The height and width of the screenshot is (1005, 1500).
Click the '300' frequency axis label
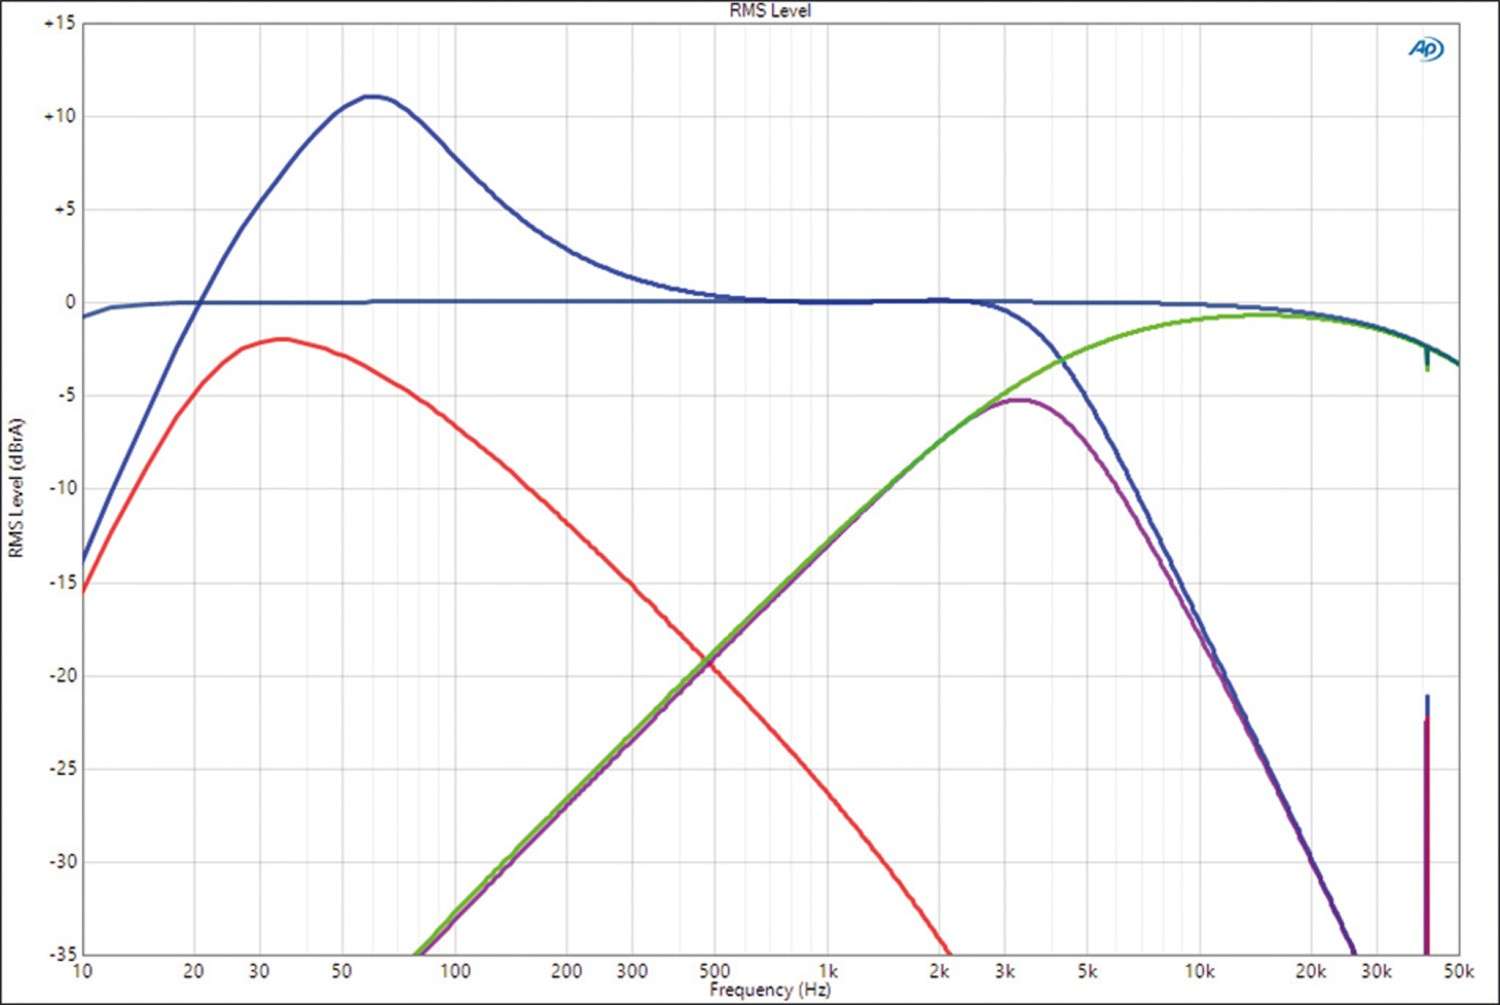(x=632, y=971)
